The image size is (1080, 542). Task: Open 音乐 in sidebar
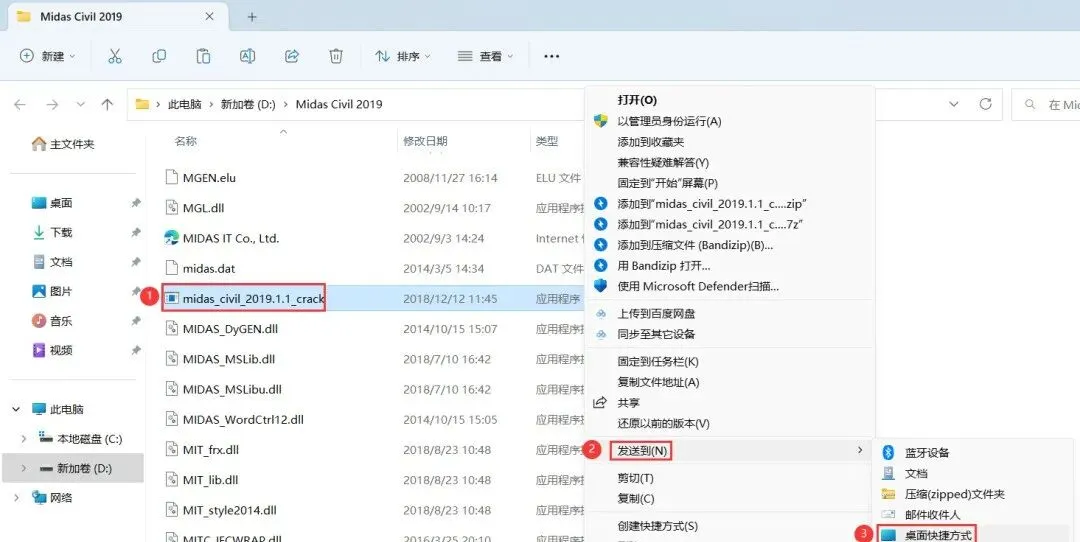pos(52,321)
